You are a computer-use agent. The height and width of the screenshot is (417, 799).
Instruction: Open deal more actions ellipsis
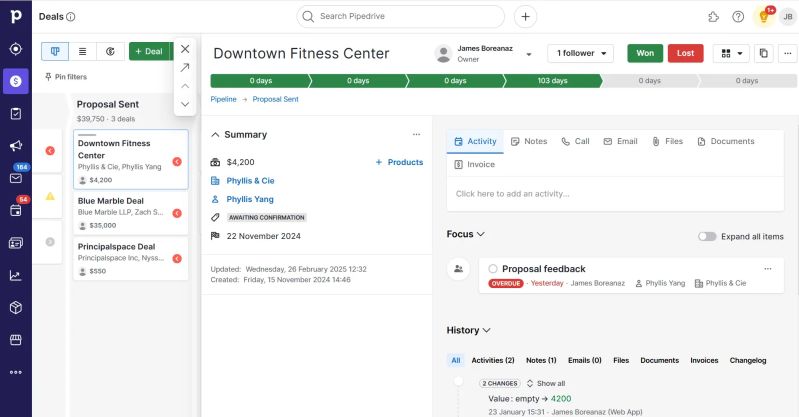[x=788, y=53]
